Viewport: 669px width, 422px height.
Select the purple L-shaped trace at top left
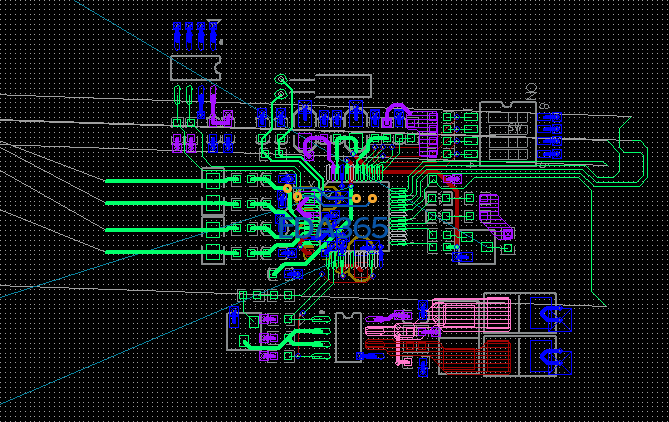218,107
